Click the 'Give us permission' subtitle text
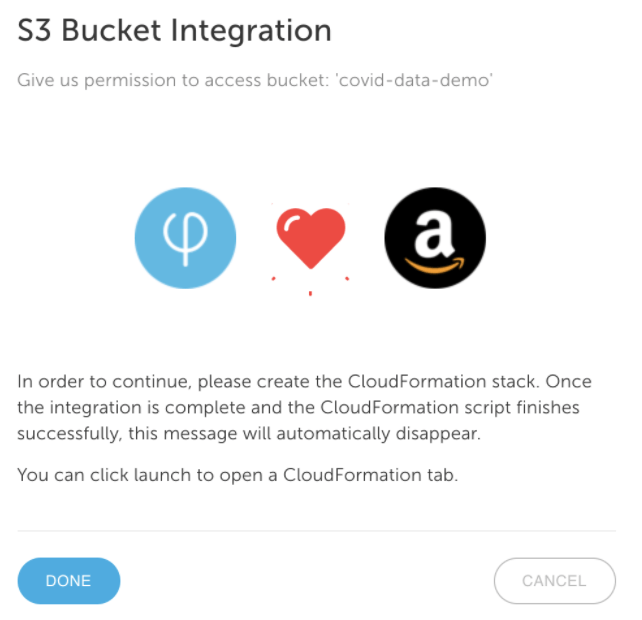642x620 pixels. (x=255, y=80)
